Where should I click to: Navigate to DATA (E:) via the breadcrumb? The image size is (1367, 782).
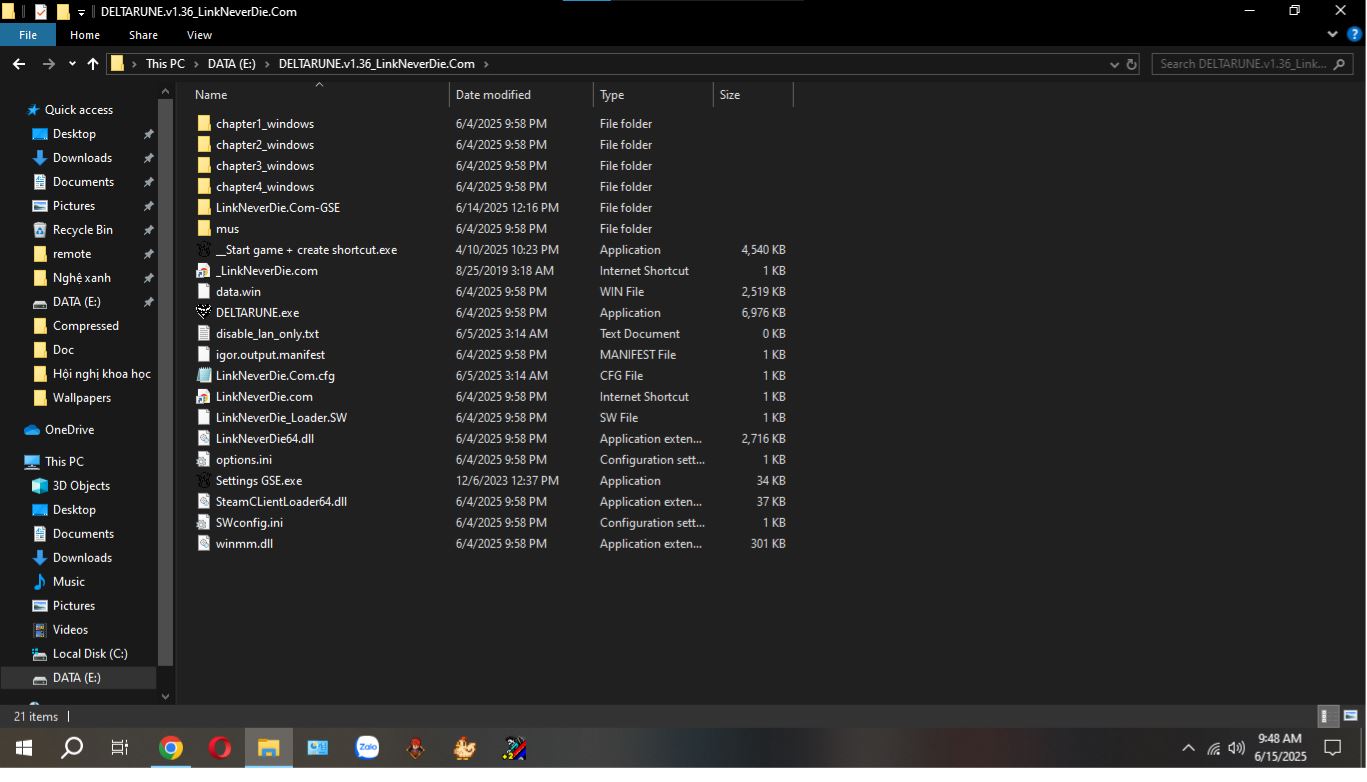[x=231, y=63]
